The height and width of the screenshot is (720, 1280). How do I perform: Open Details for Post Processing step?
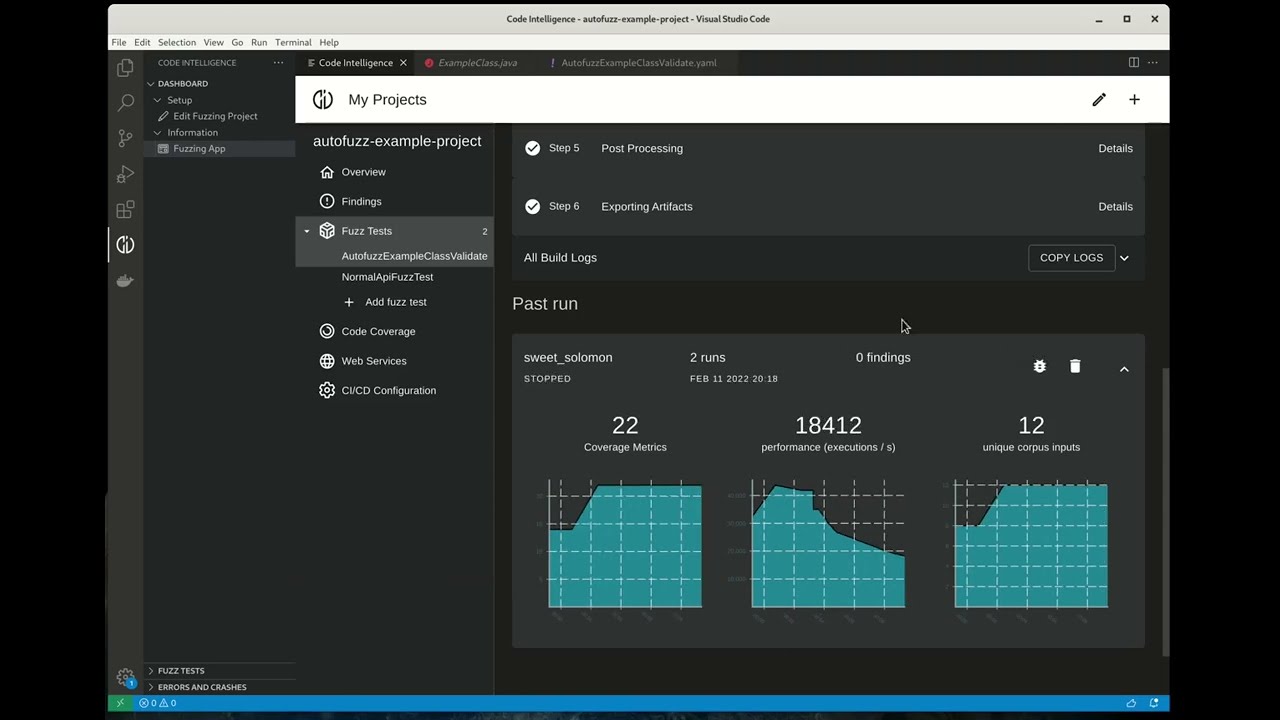pyautogui.click(x=1115, y=148)
